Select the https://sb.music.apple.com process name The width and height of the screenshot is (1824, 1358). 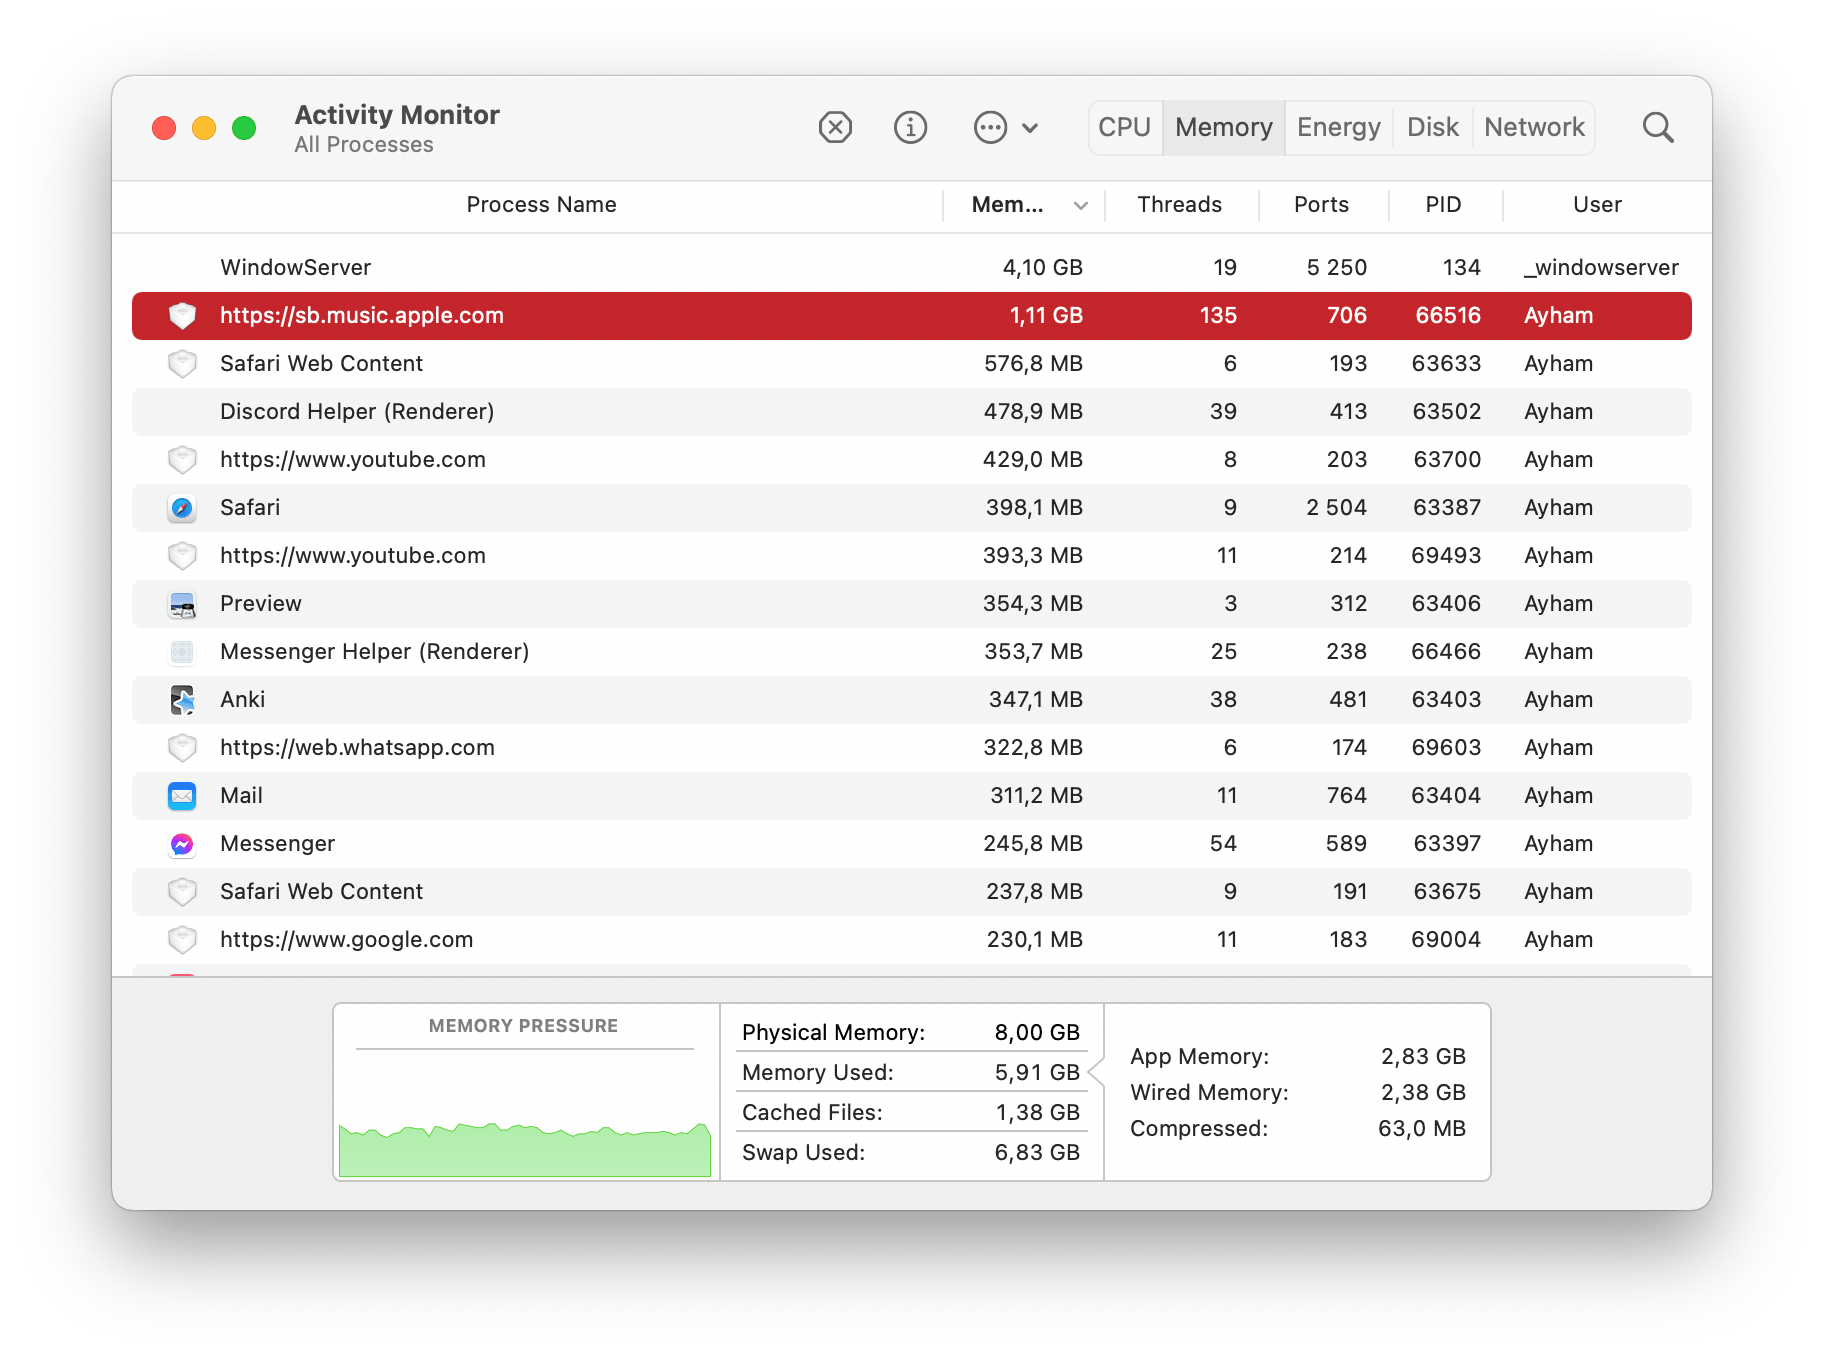(x=362, y=316)
